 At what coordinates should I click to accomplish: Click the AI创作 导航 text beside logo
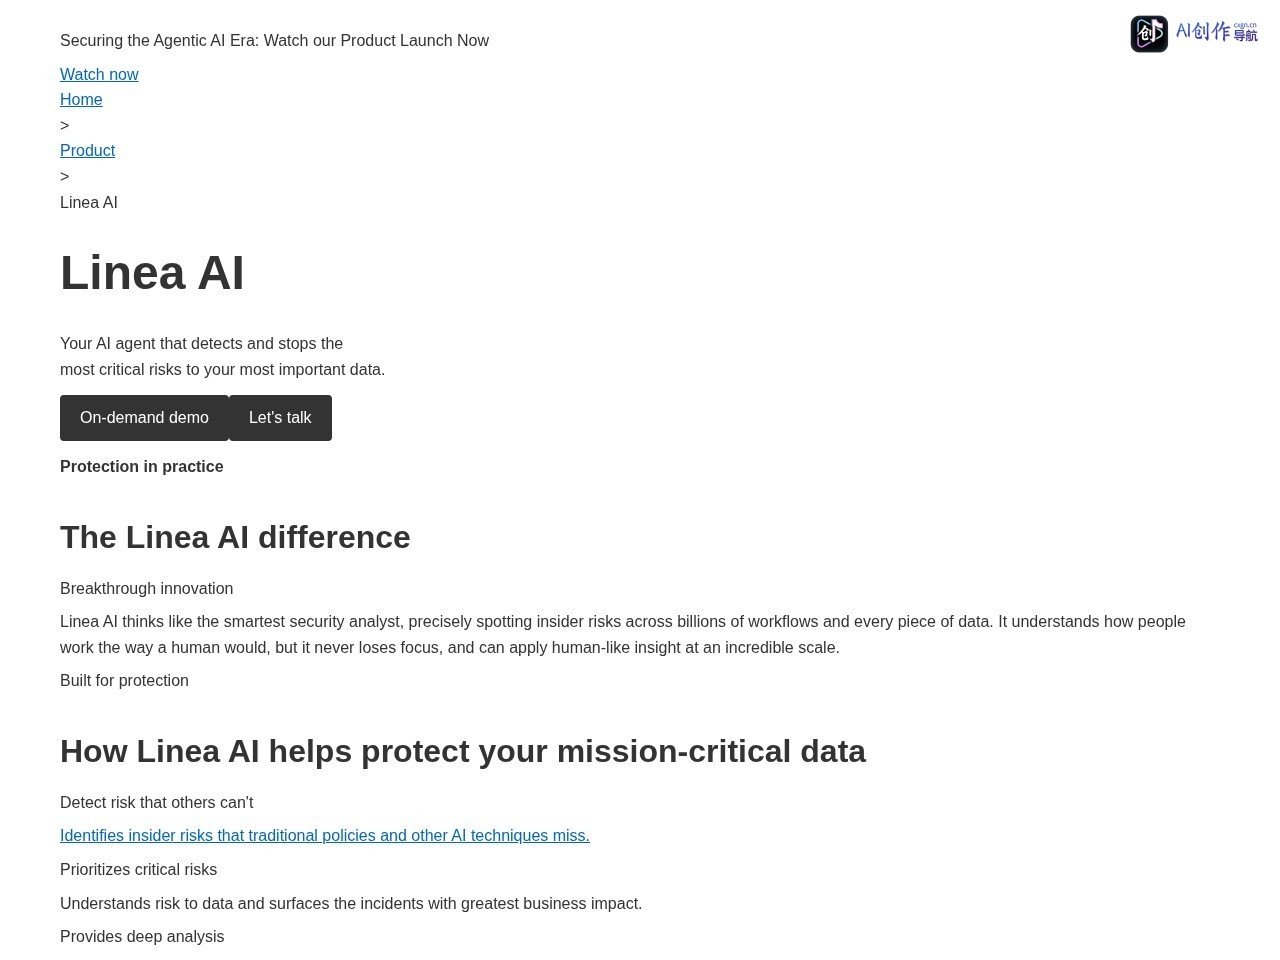[1217, 32]
